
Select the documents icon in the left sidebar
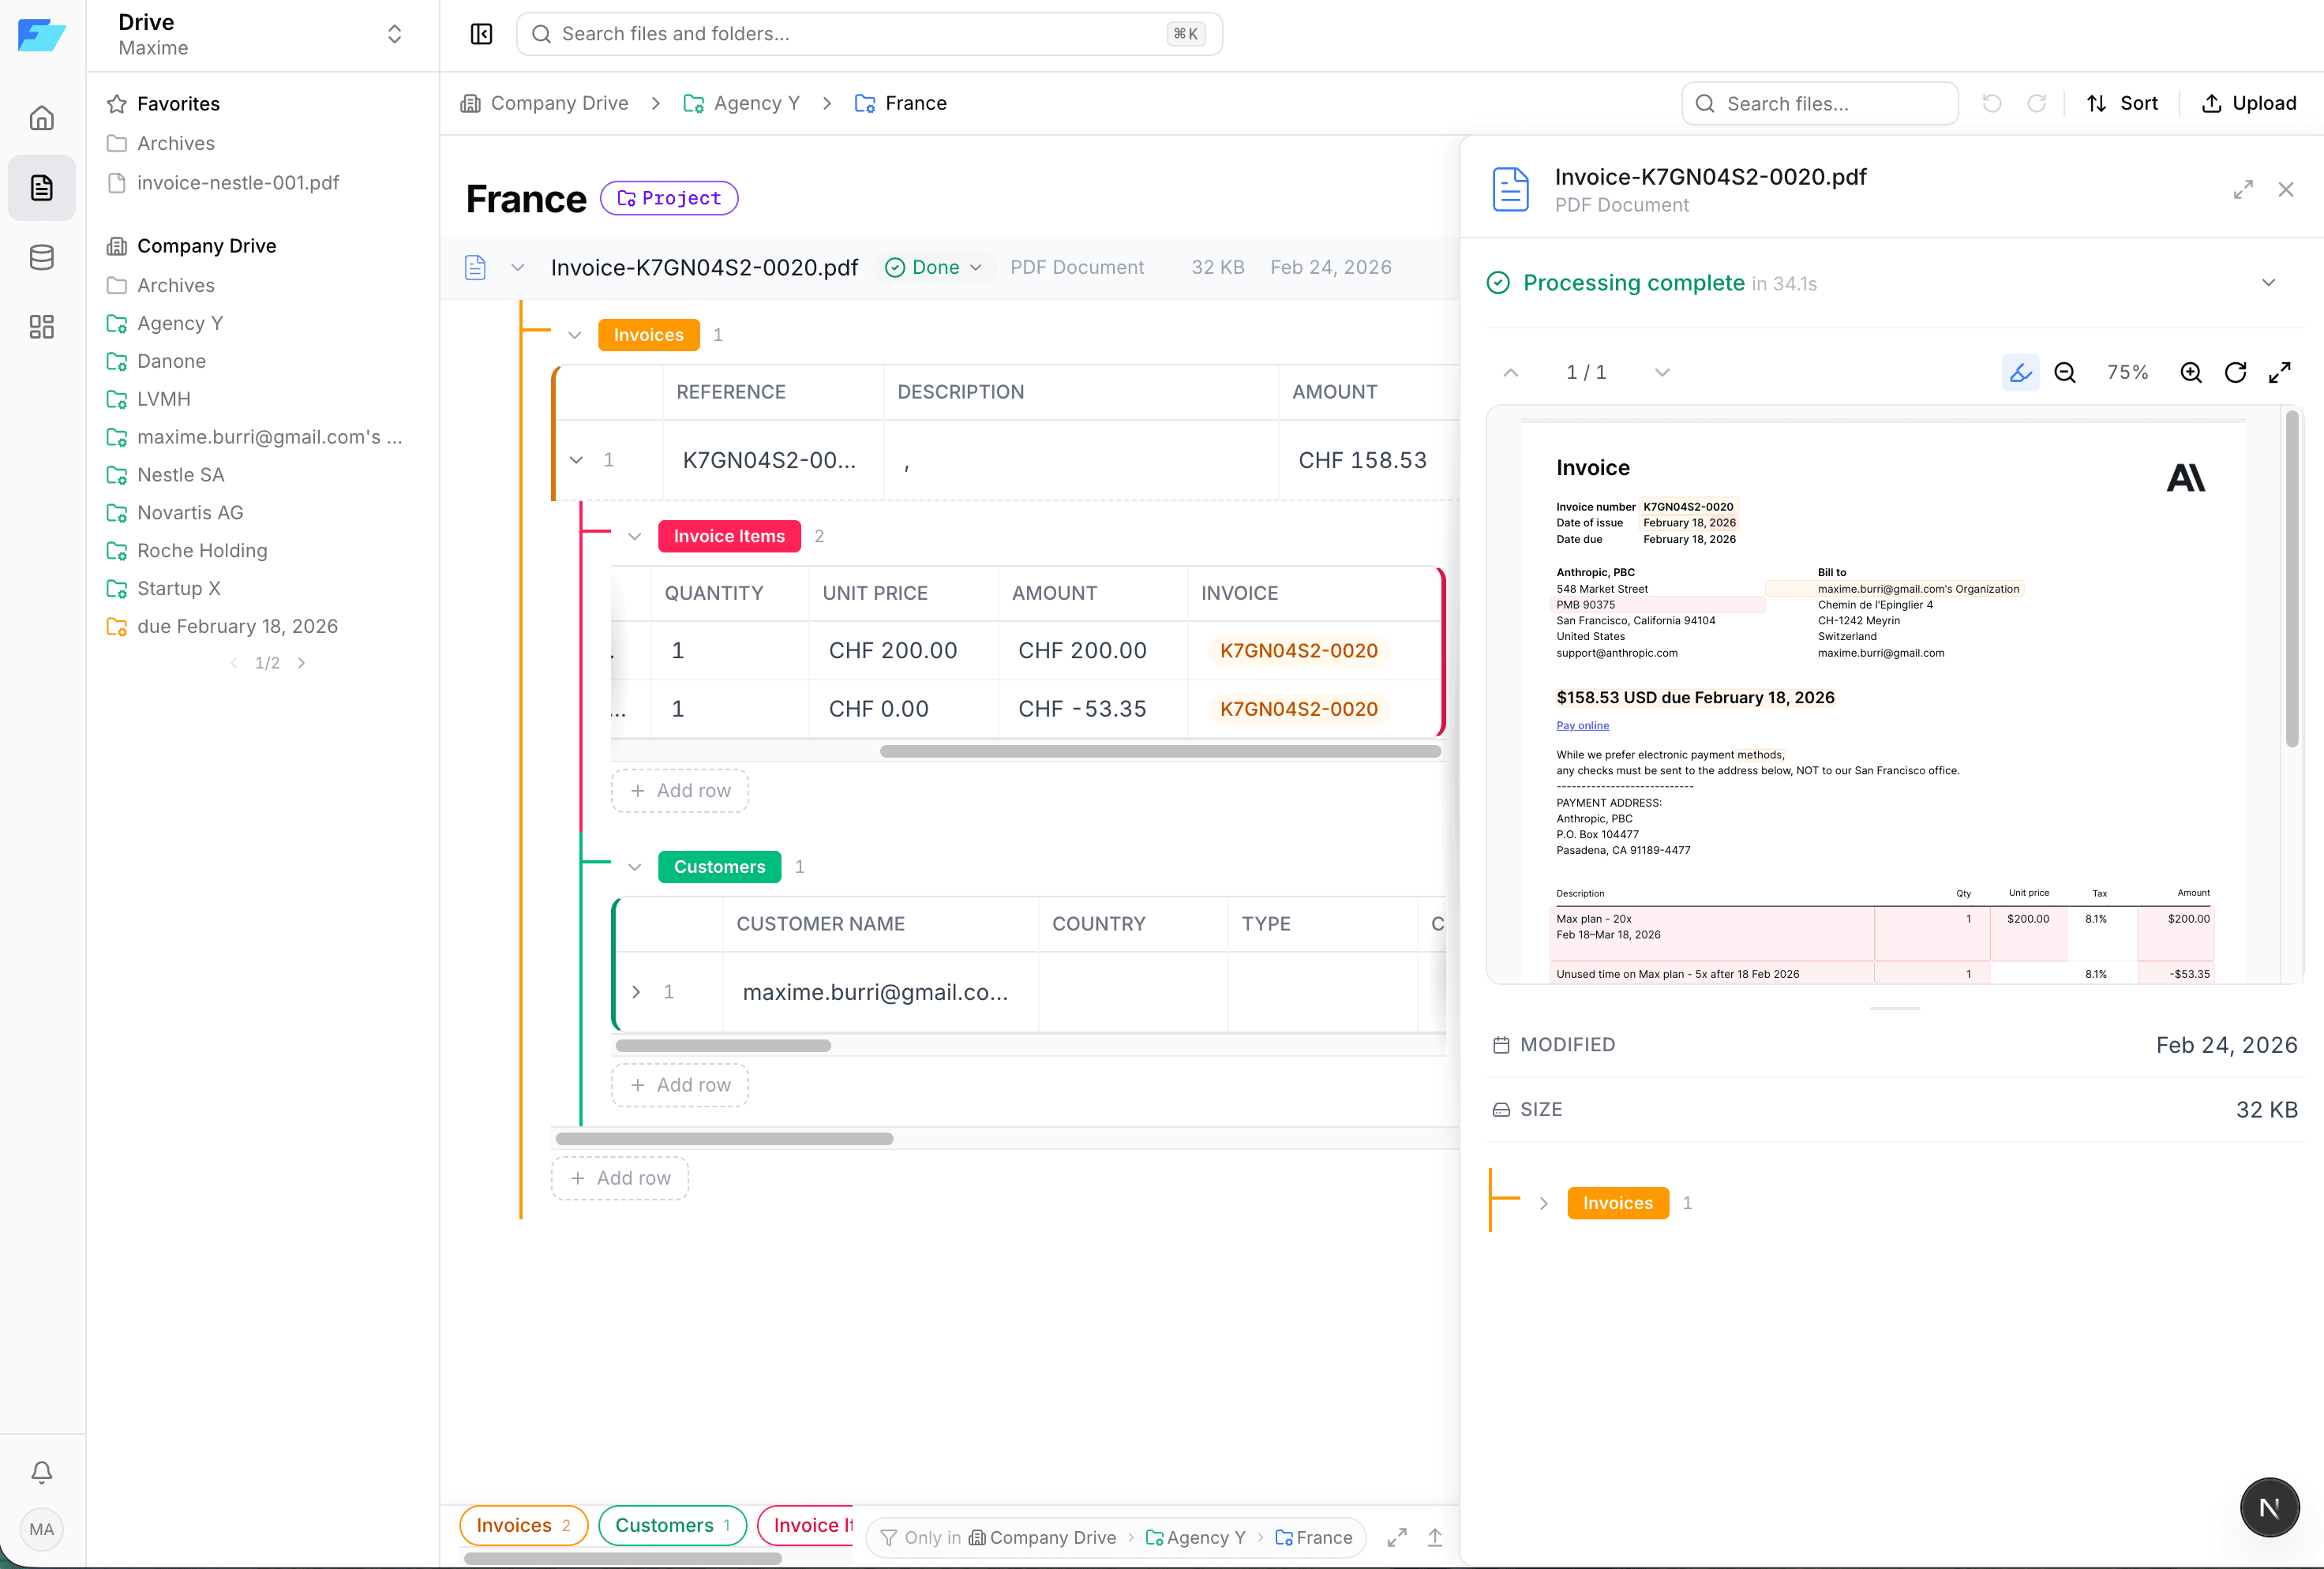point(42,187)
